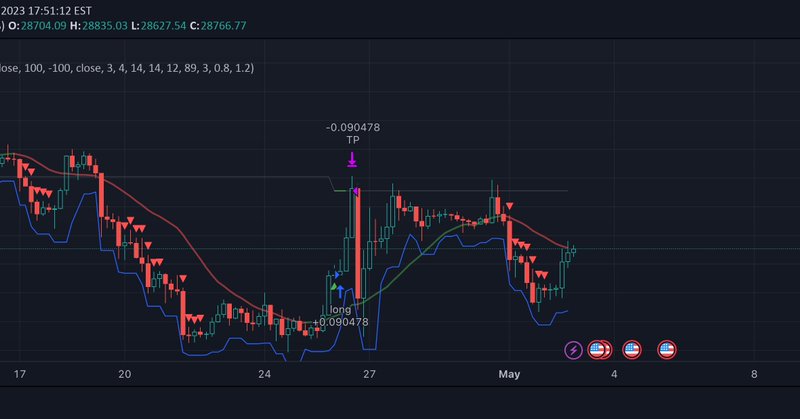Image resolution: width=800 pixels, height=419 pixels.
Task: Click the close price value 28766.77
Action: (223, 26)
